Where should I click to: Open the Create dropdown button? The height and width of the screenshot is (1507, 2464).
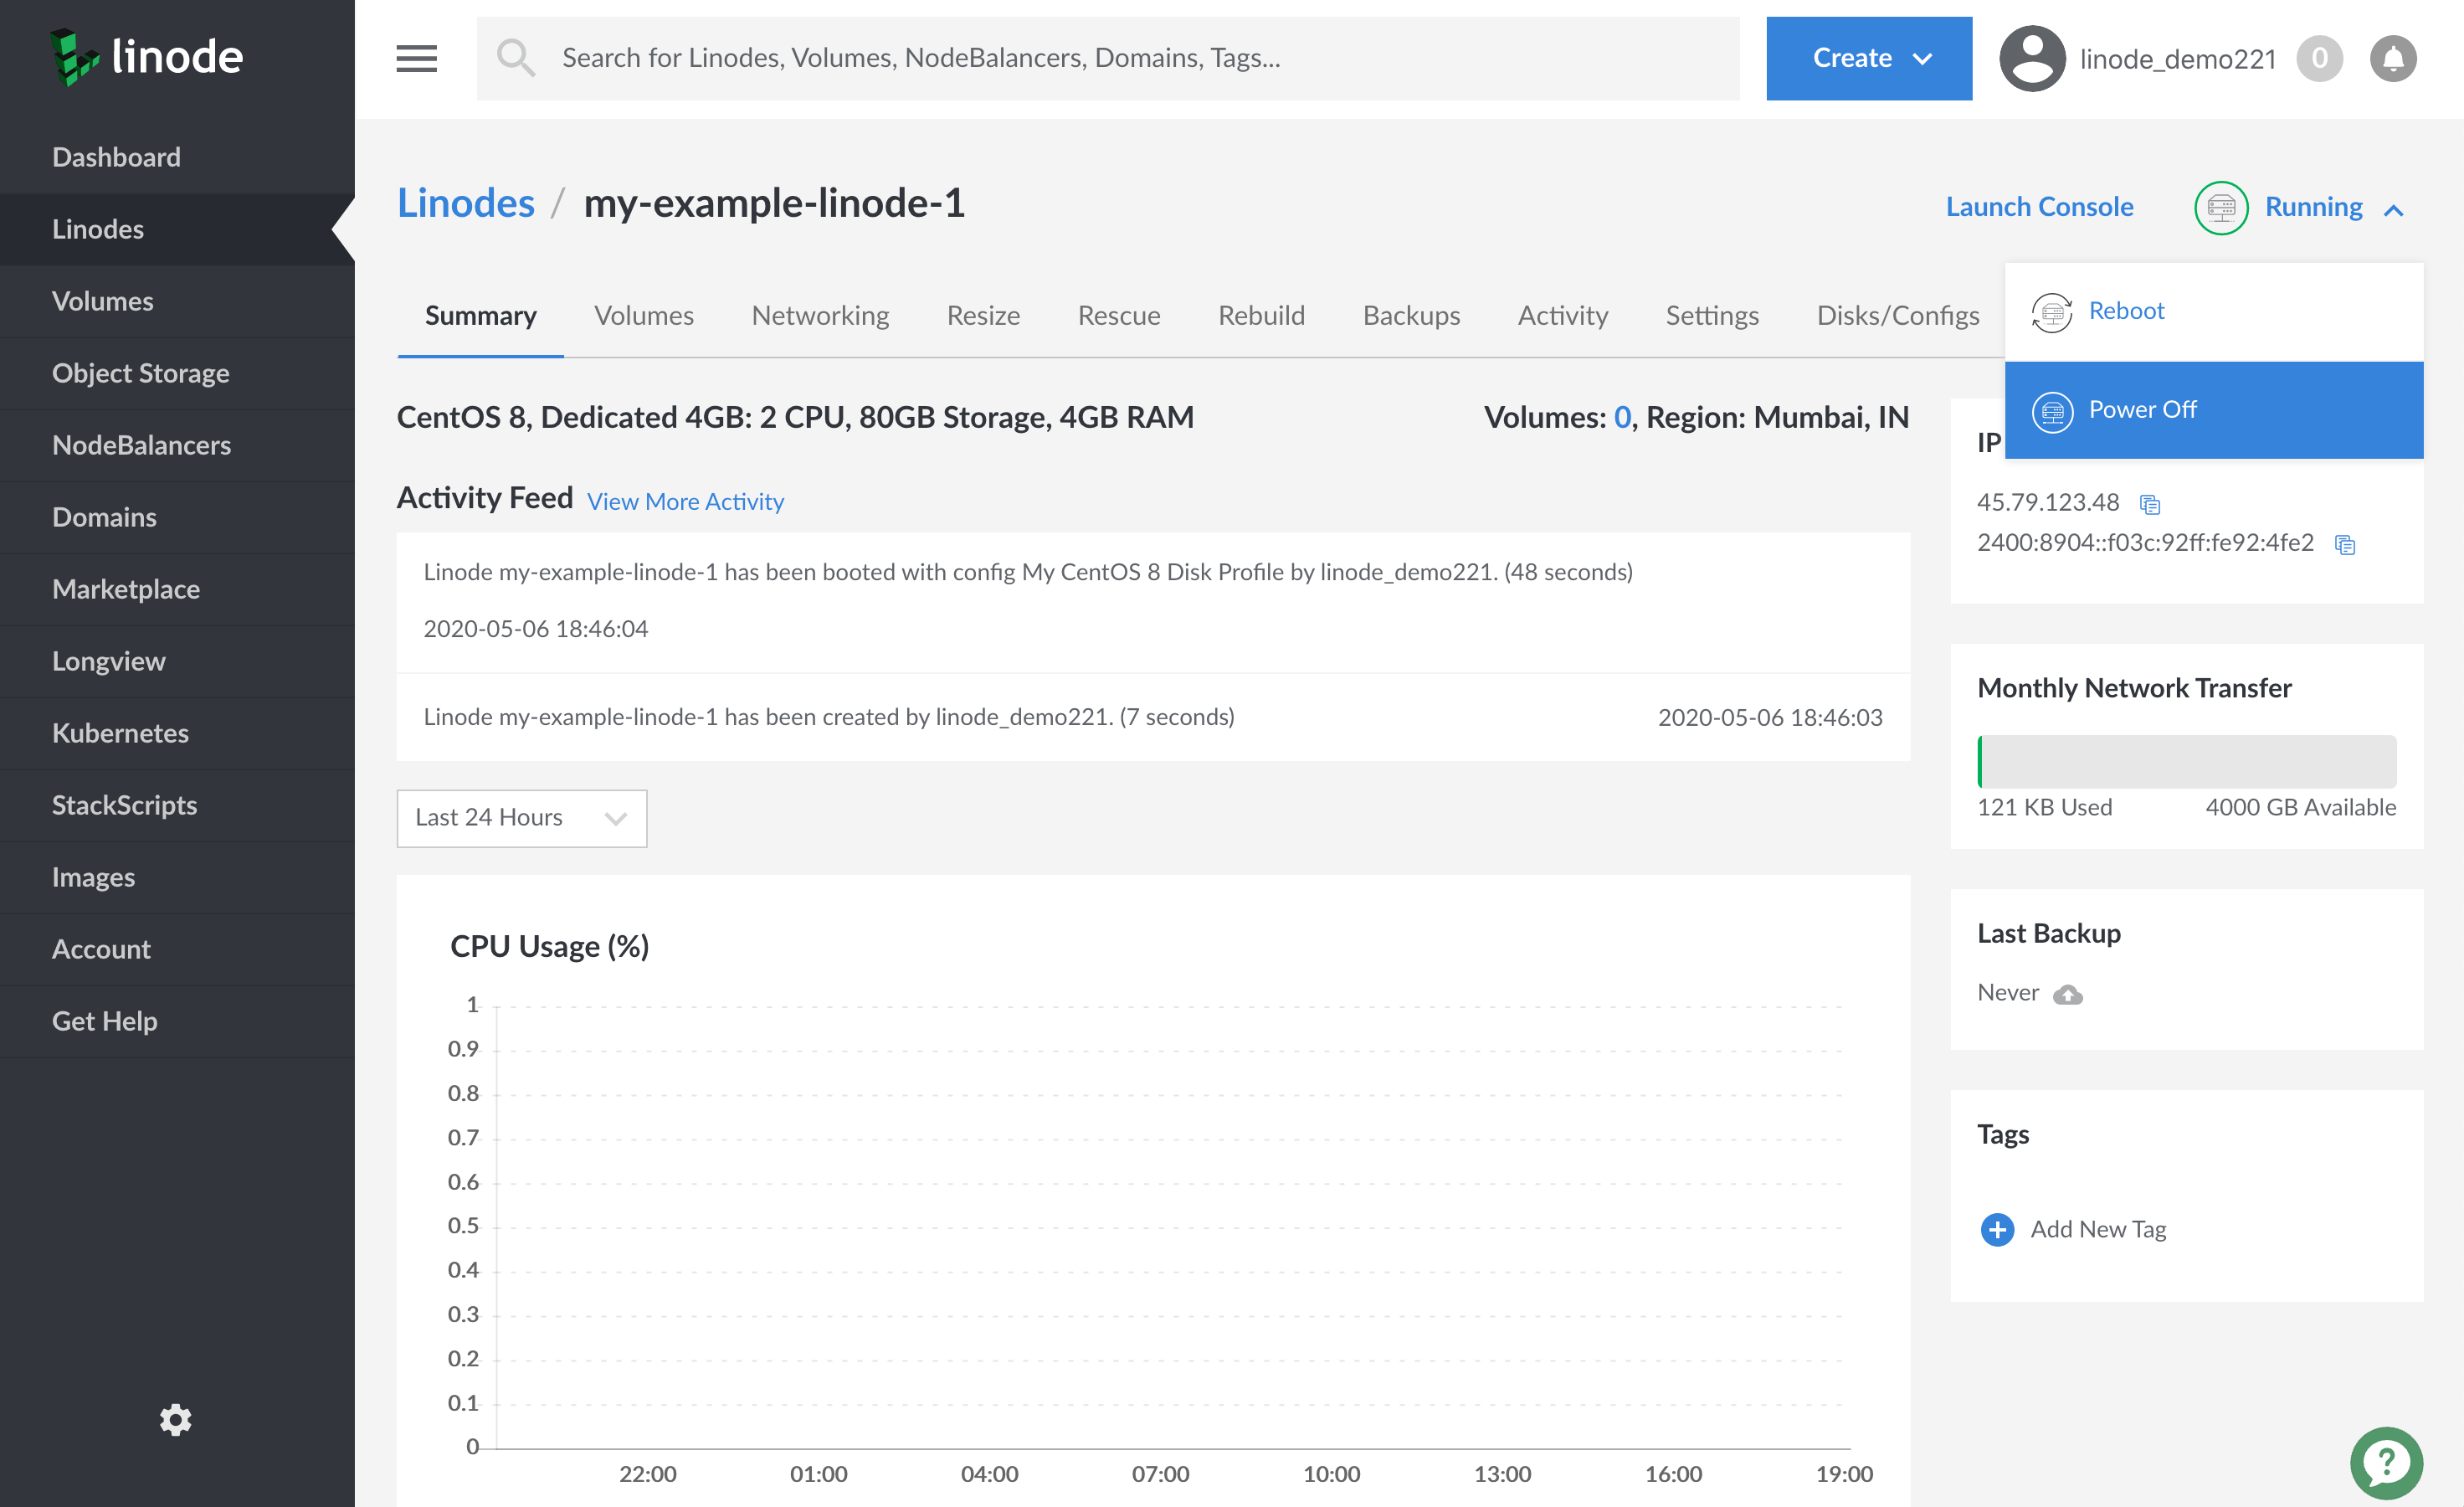coord(1868,58)
